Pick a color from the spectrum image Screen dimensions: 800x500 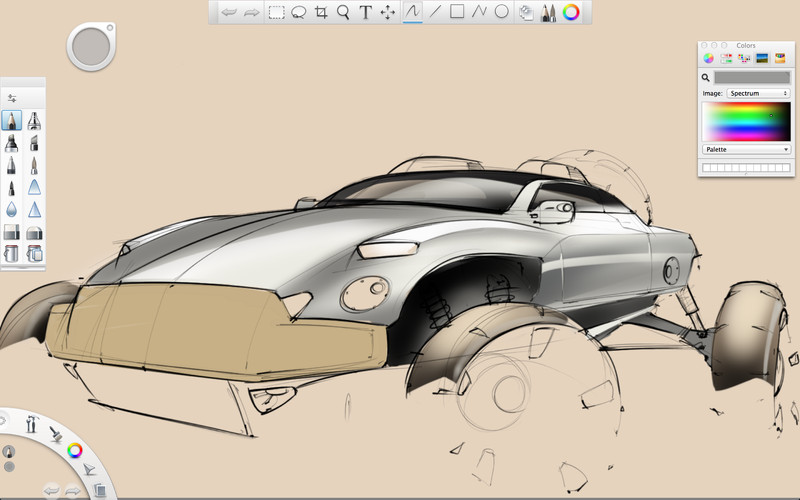[x=746, y=121]
